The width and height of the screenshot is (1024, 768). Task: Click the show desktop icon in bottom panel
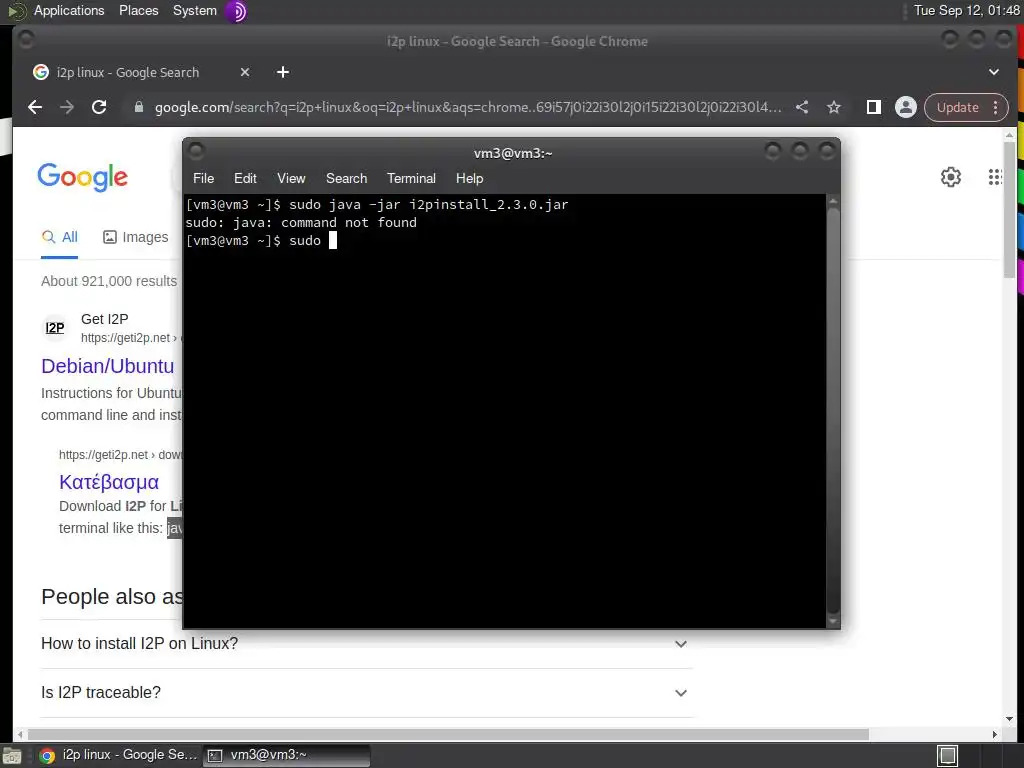tap(12, 756)
